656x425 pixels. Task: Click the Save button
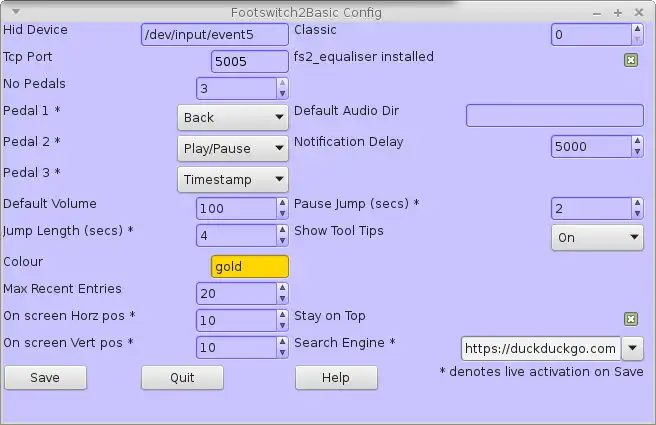click(x=45, y=378)
